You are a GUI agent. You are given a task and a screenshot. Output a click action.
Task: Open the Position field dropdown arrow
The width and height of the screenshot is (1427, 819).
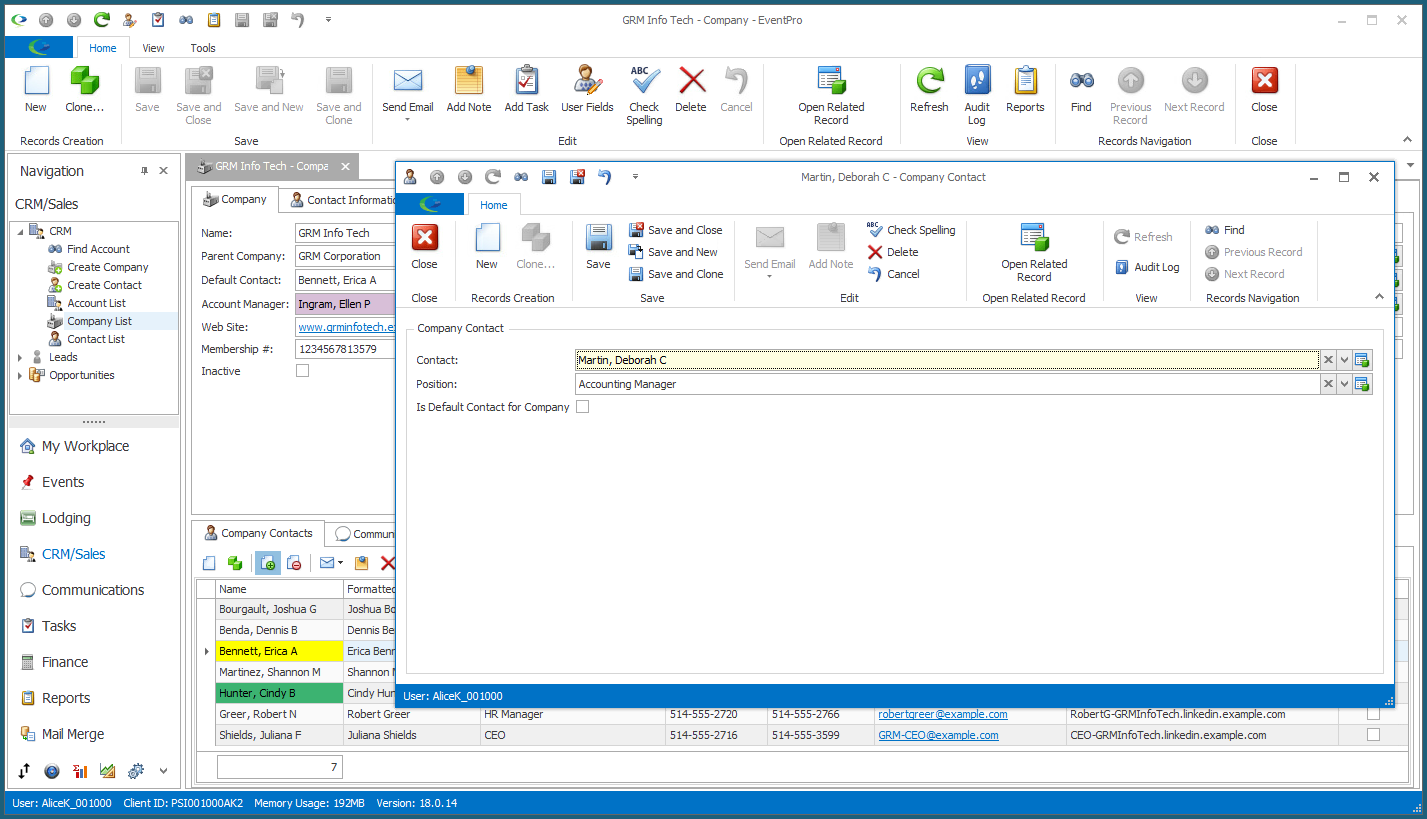coord(1344,384)
